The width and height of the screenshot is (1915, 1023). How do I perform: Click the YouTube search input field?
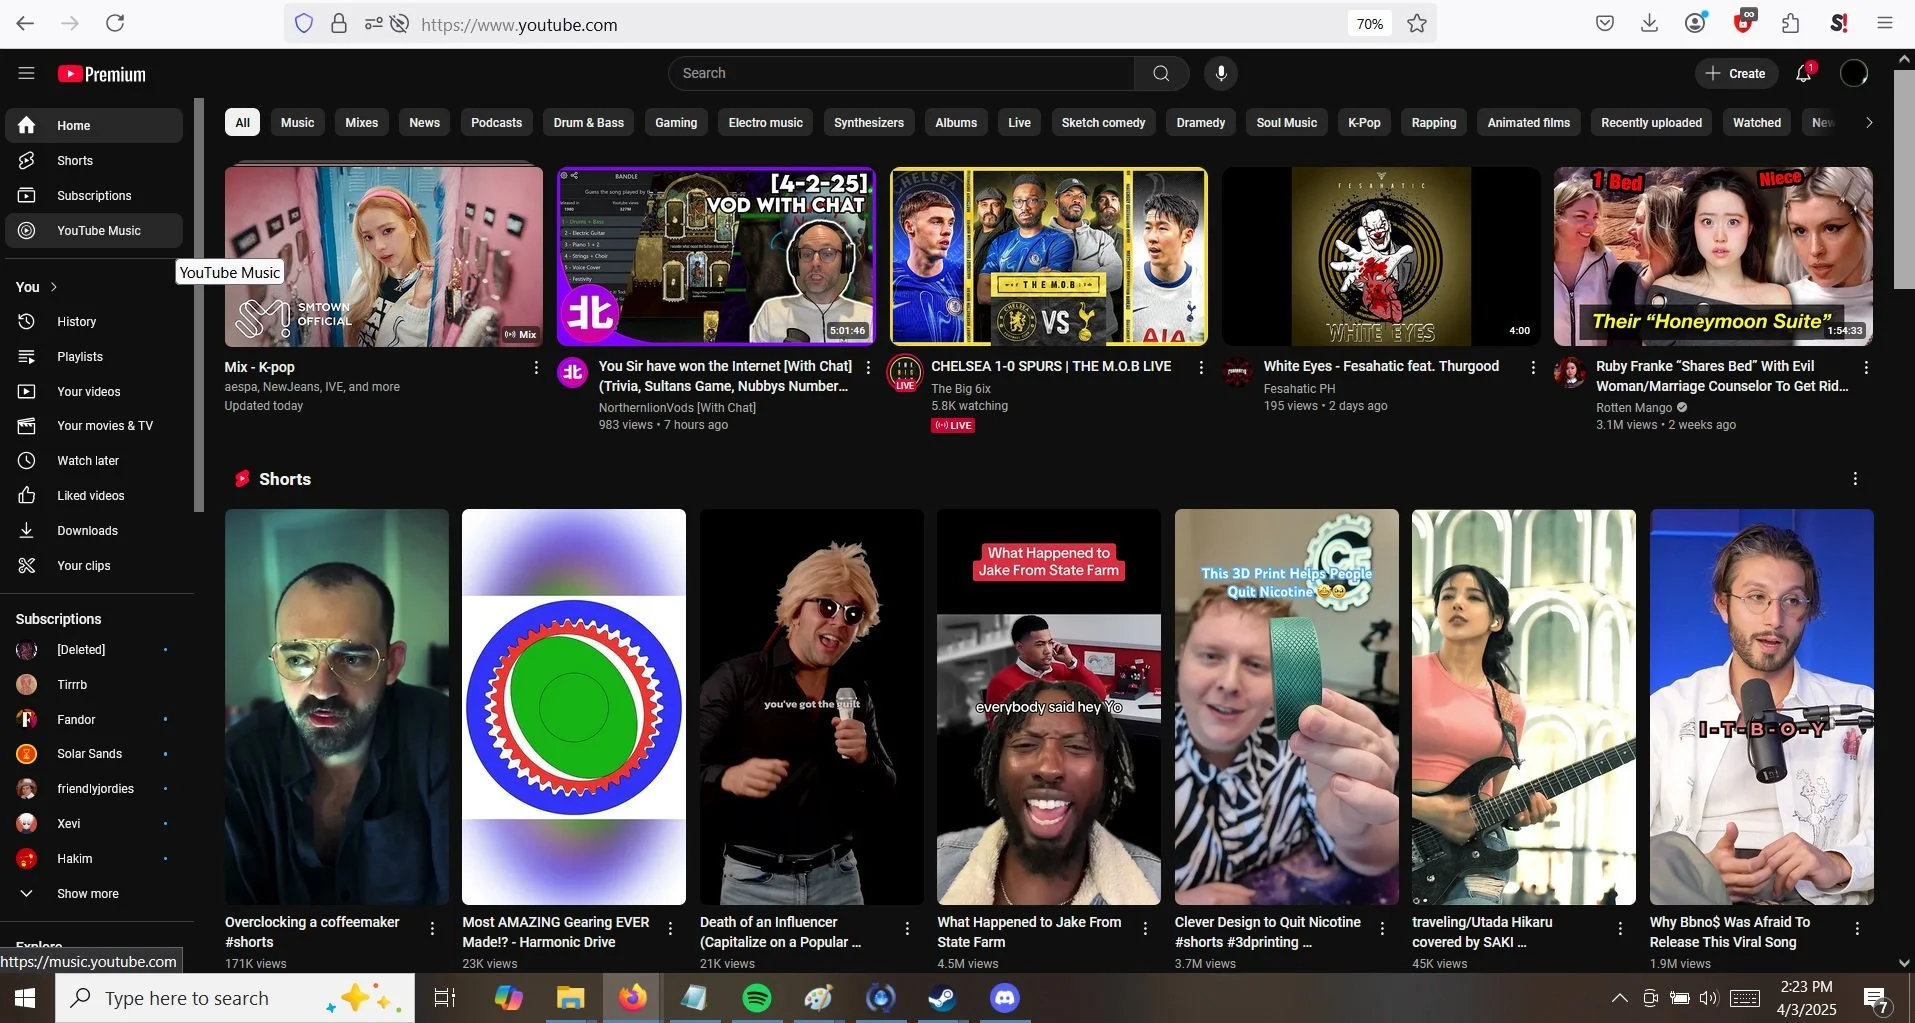(x=901, y=73)
